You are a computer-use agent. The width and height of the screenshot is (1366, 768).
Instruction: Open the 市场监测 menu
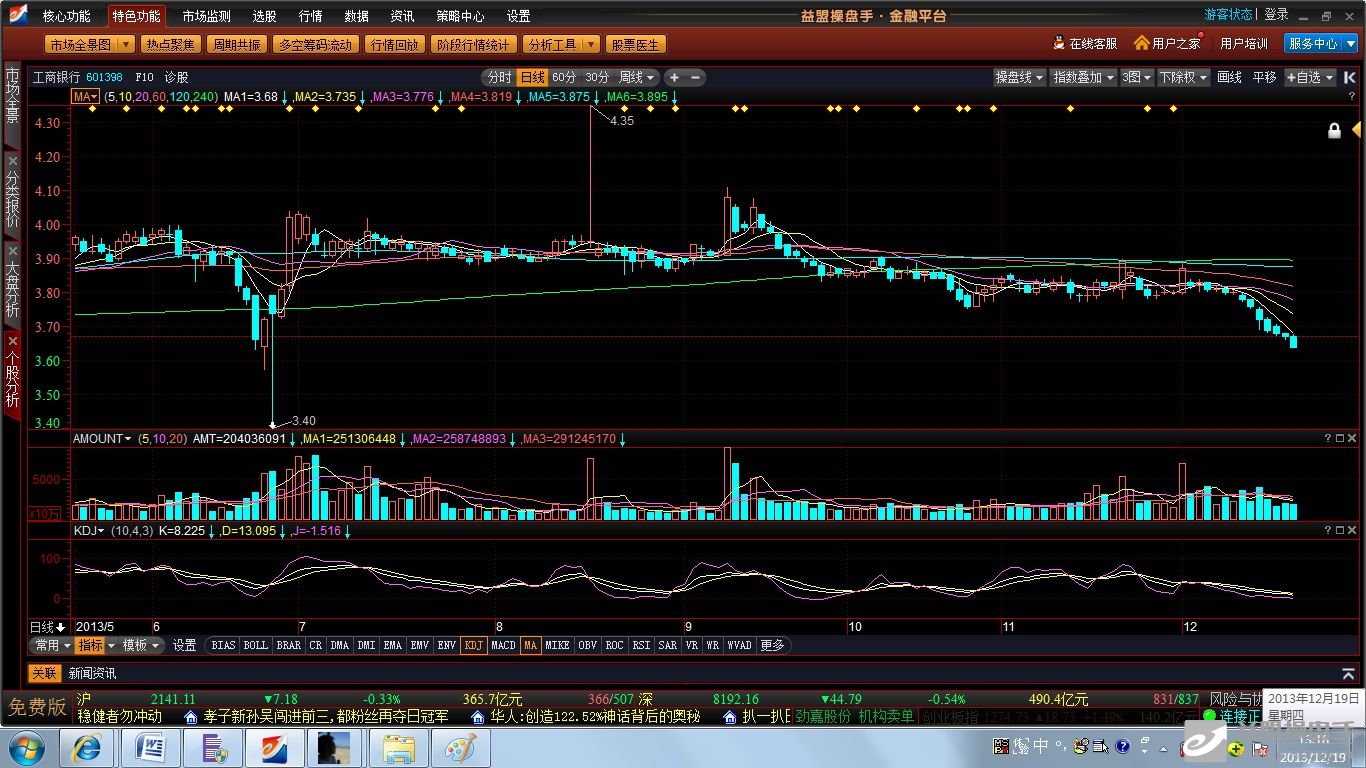(x=206, y=16)
